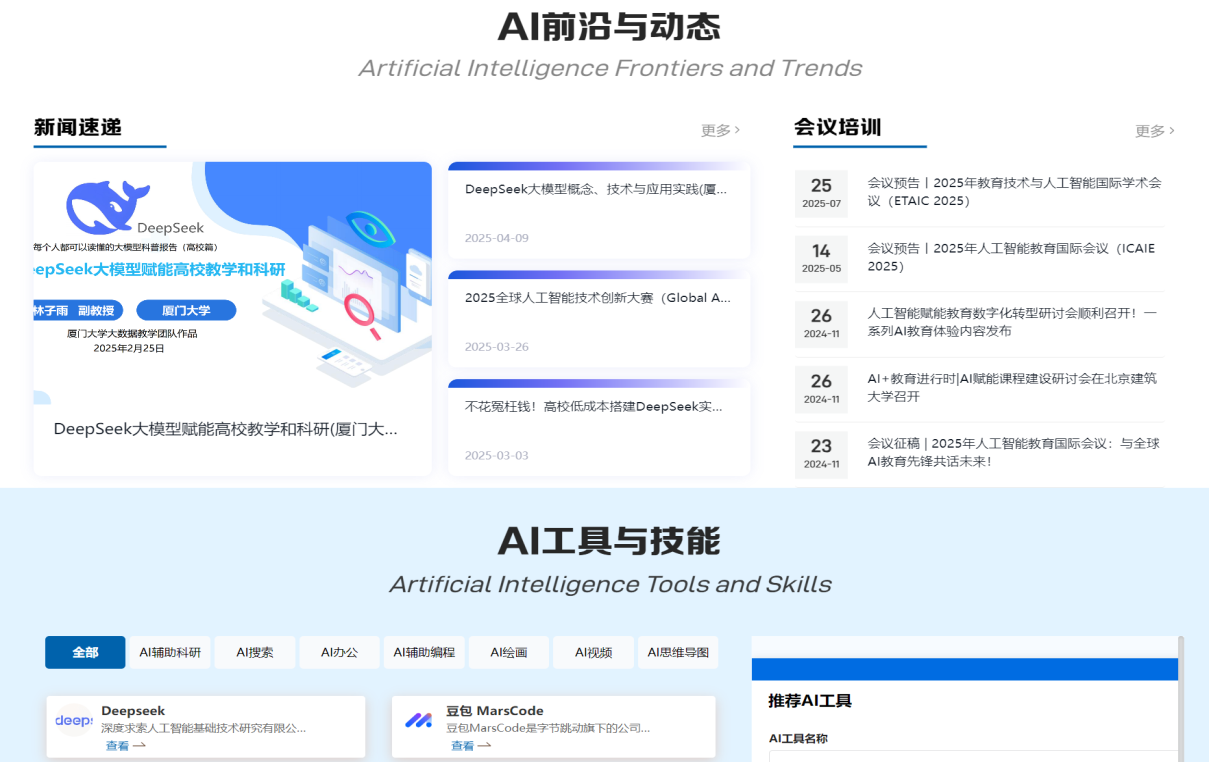Click the 25 2025-07 date badge
1209x762 pixels.
tap(821, 193)
